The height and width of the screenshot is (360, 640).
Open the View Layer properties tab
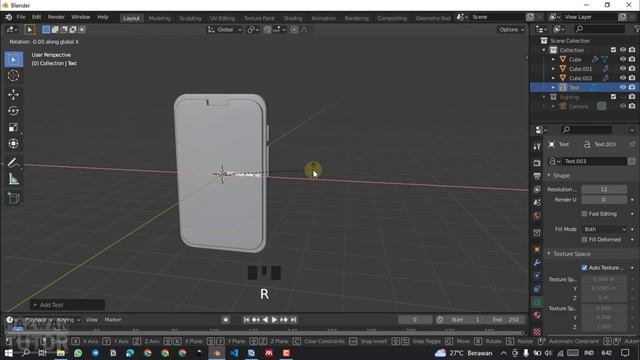537,189
